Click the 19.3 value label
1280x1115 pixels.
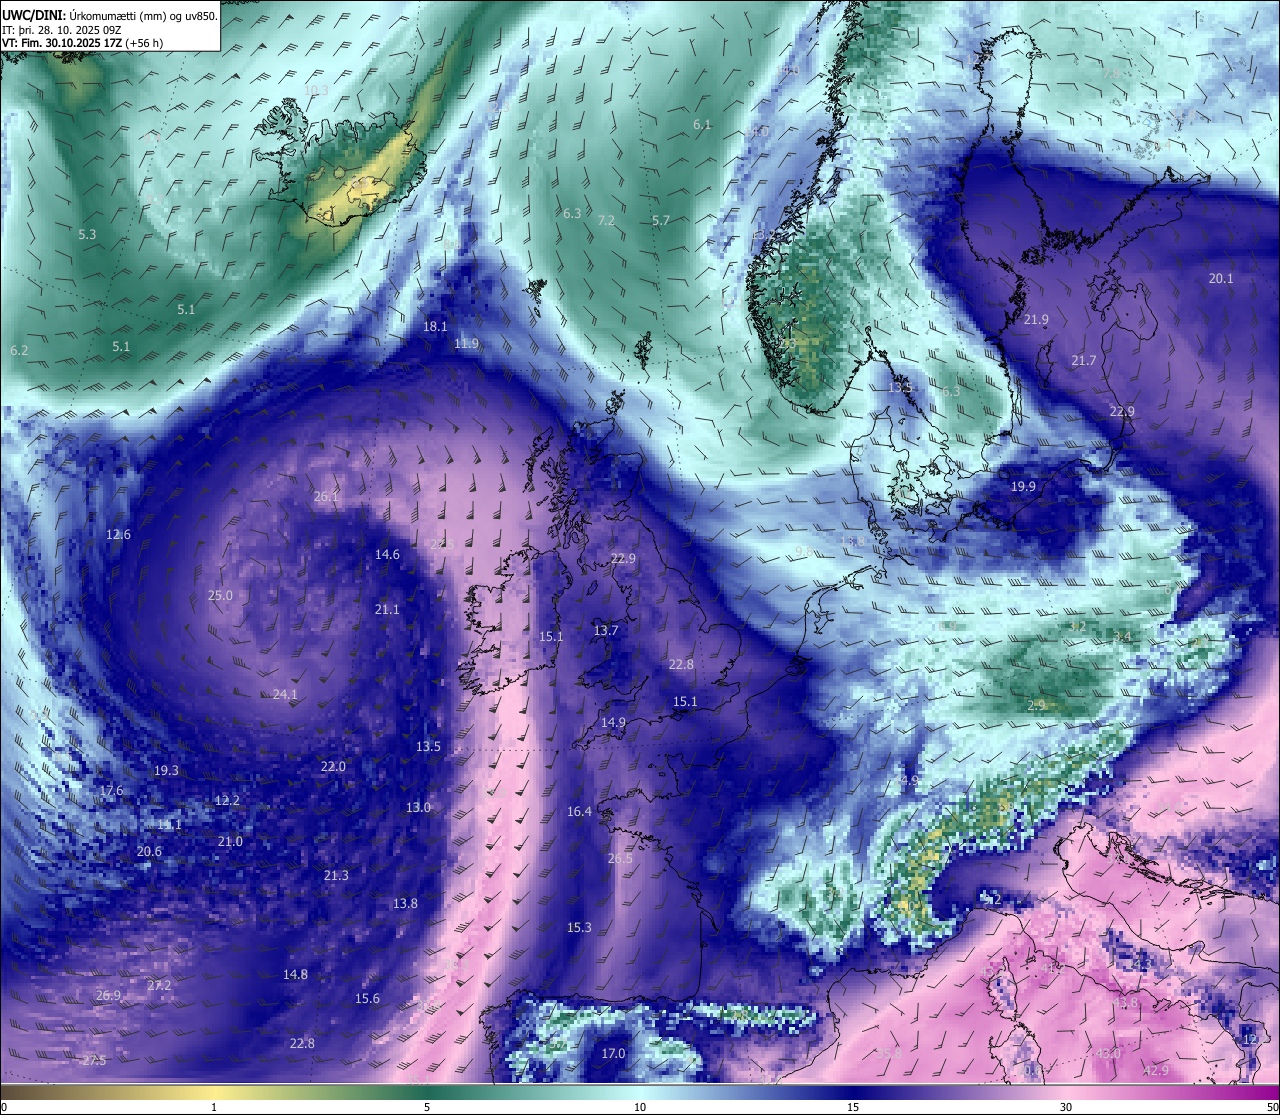[166, 770]
